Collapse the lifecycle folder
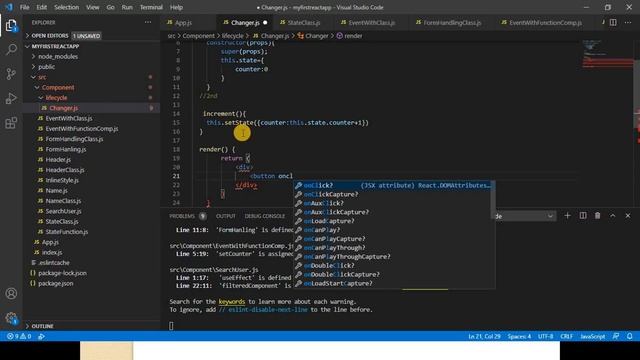The width and height of the screenshot is (640, 360). tap(56, 98)
